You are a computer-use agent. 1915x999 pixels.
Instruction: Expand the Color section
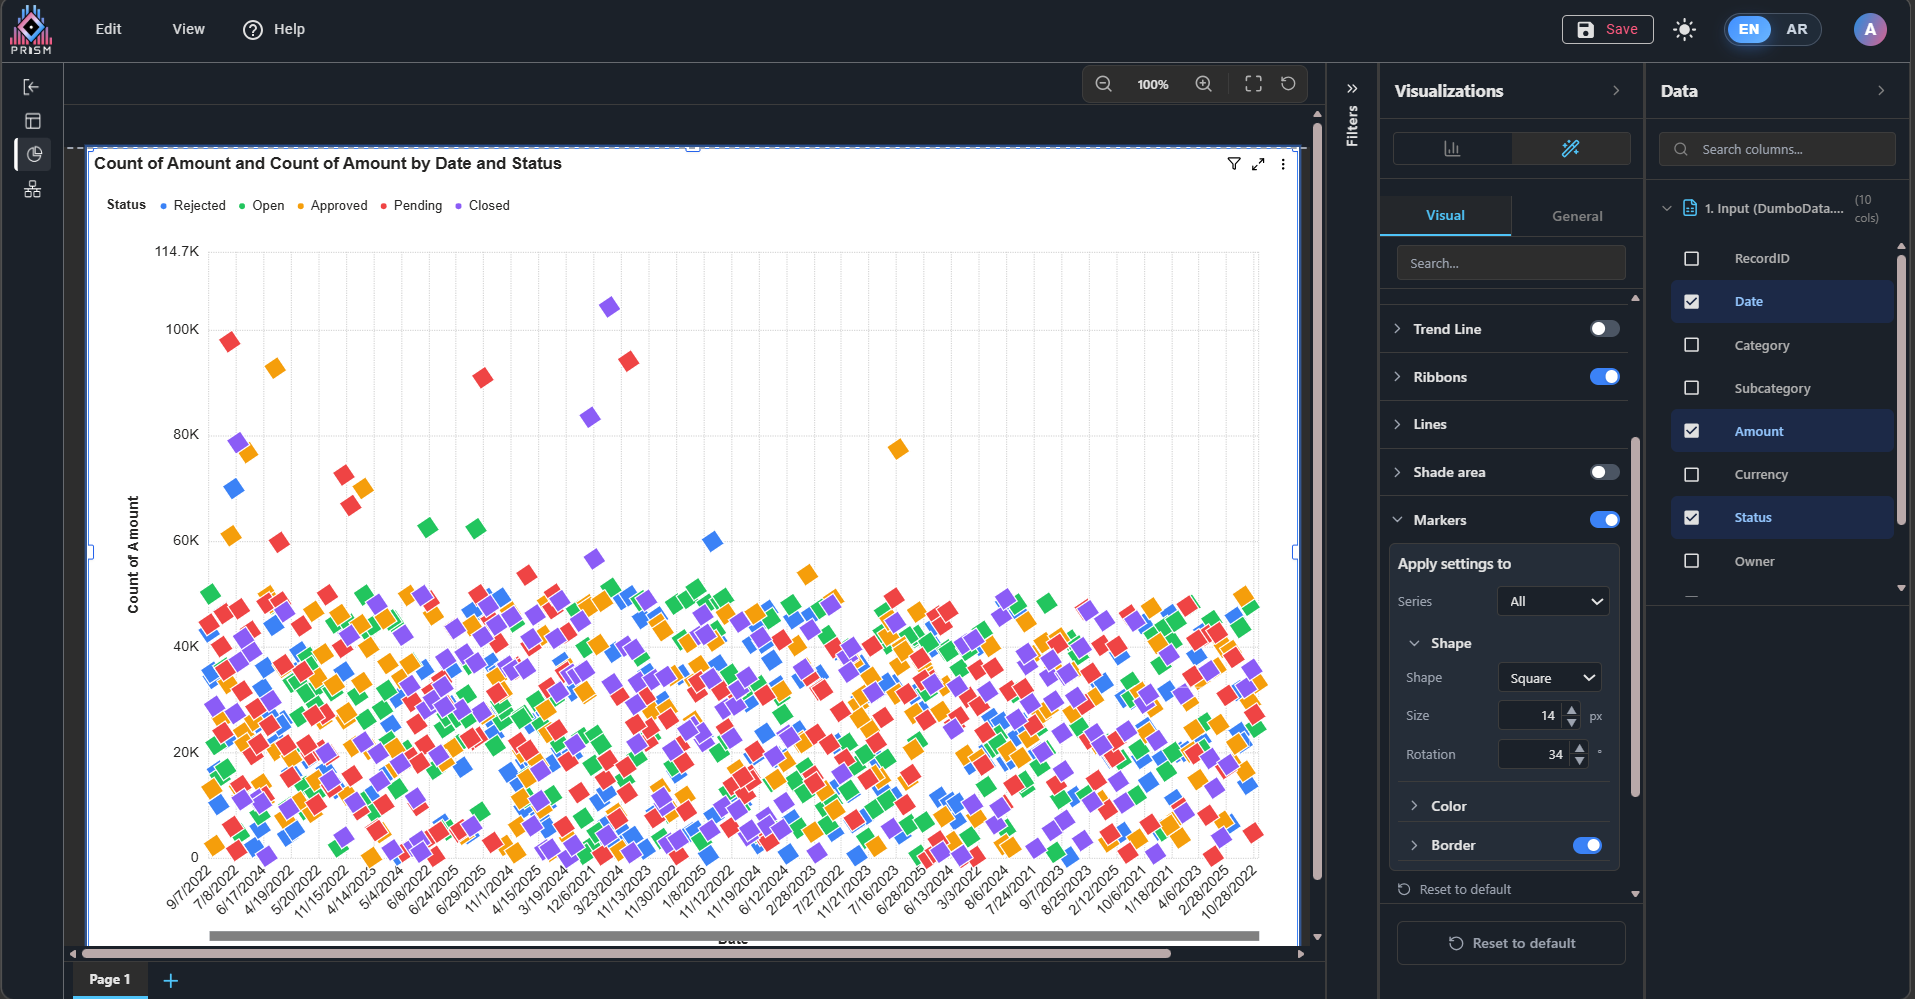click(1448, 806)
